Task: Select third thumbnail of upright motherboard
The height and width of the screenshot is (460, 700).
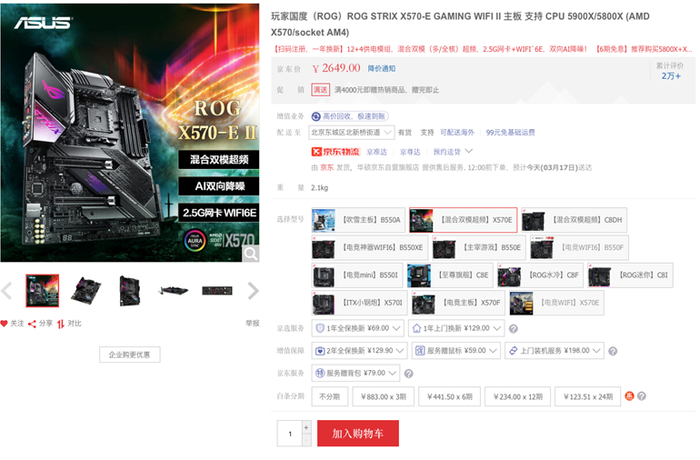Action: pyautogui.click(x=129, y=291)
